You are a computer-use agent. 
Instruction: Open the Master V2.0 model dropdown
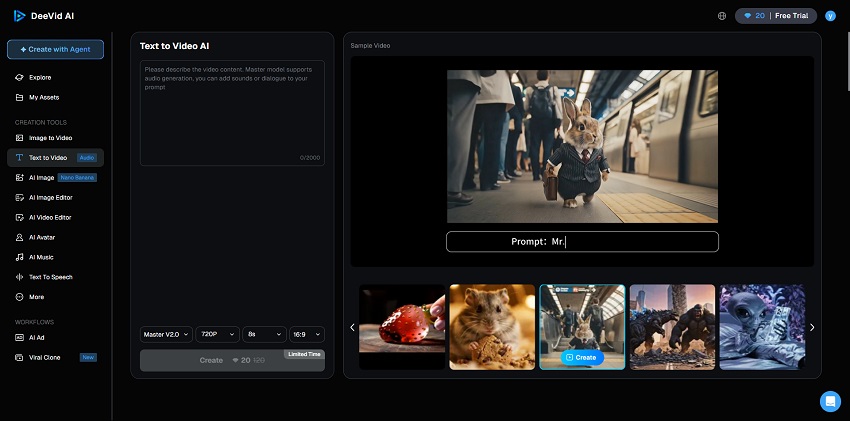point(166,334)
